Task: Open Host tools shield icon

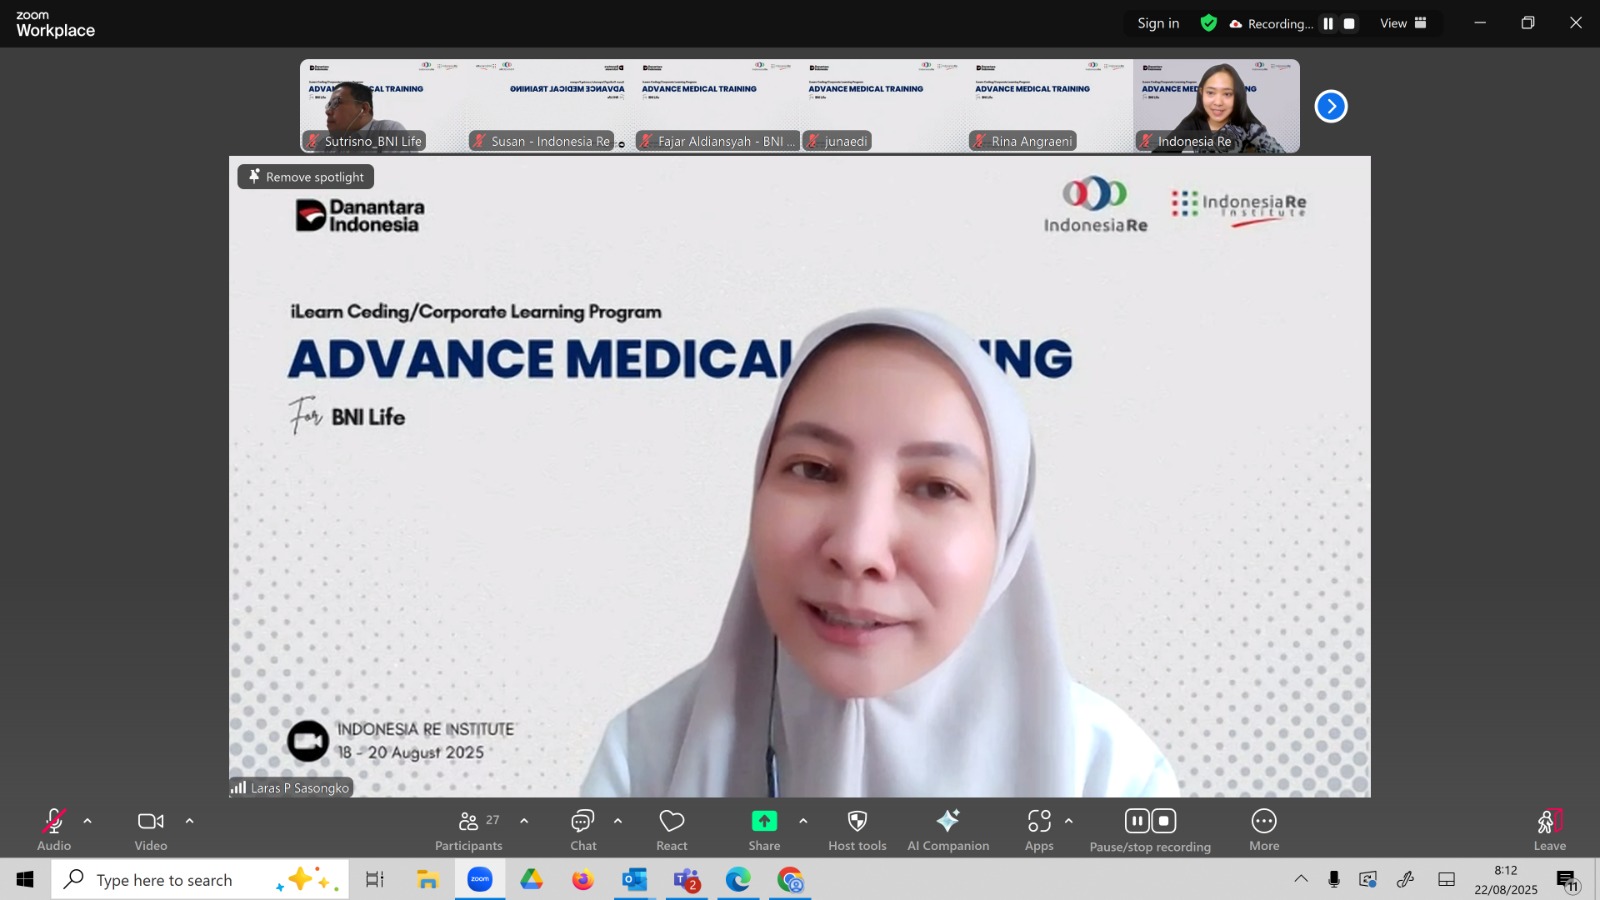Action: (857, 830)
